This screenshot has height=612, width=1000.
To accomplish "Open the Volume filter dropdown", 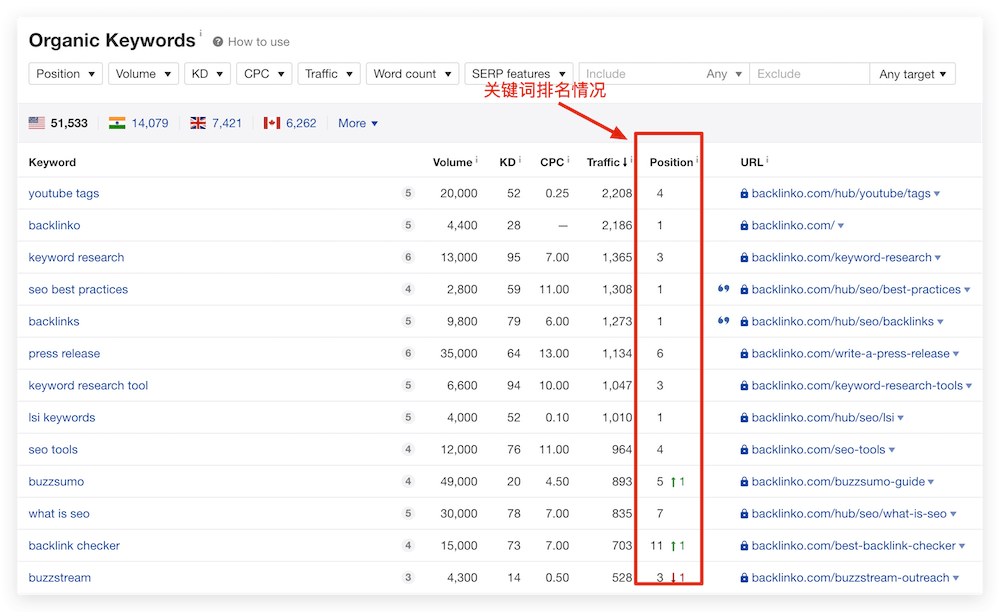I will pos(143,74).
